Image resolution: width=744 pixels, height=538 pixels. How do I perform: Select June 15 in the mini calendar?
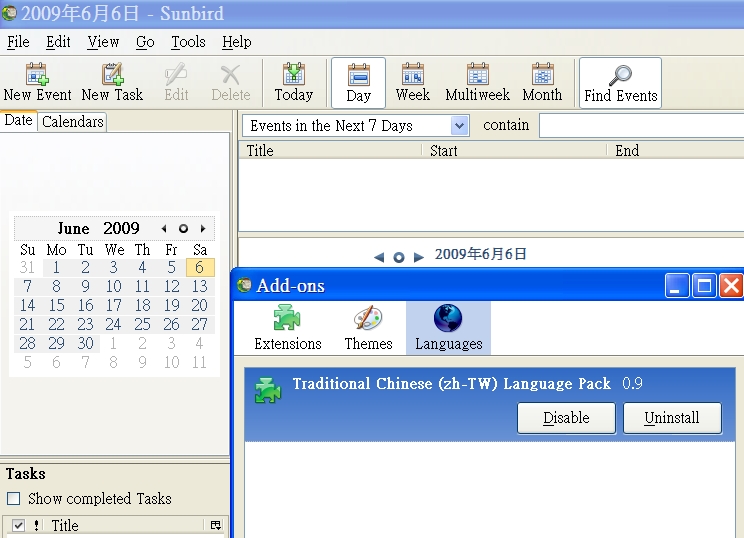point(56,305)
